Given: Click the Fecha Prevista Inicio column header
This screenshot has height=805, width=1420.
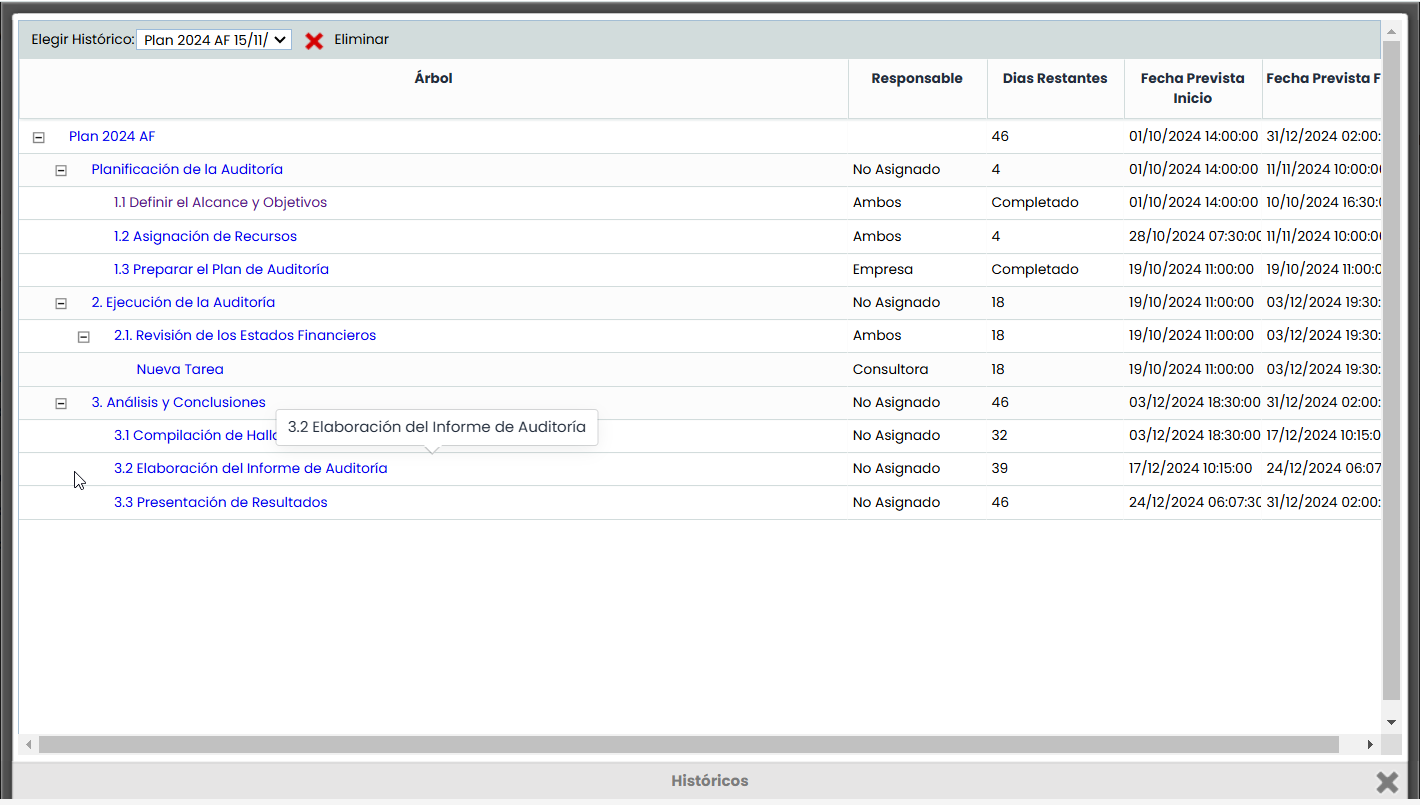Looking at the screenshot, I should [x=1192, y=88].
